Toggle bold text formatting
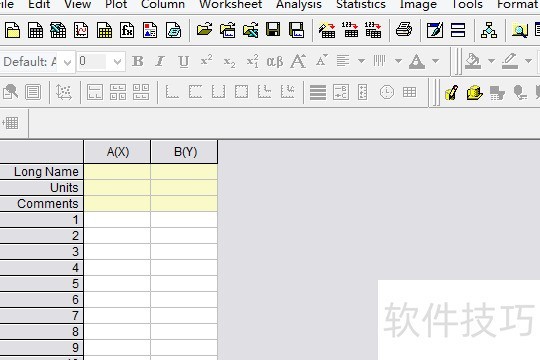The height and width of the screenshot is (360, 540). tap(137, 61)
